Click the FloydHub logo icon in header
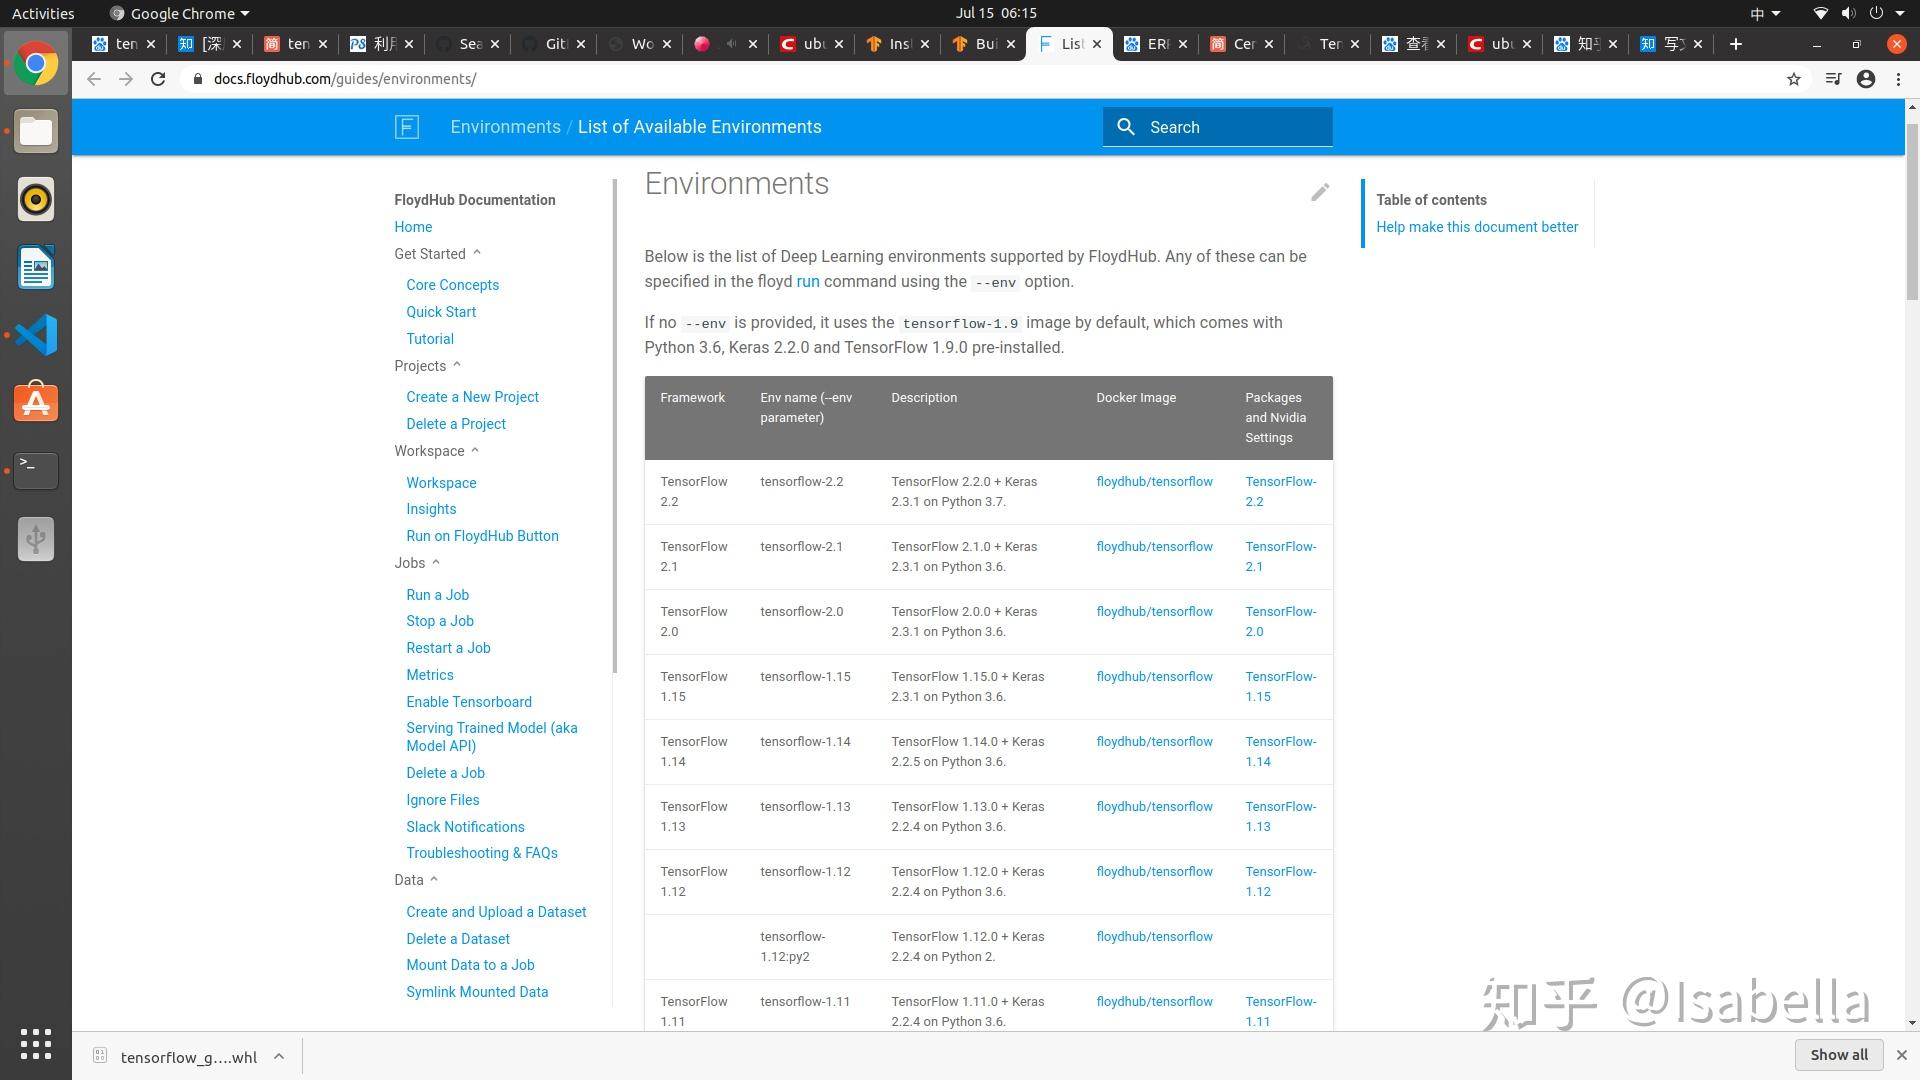 click(406, 127)
